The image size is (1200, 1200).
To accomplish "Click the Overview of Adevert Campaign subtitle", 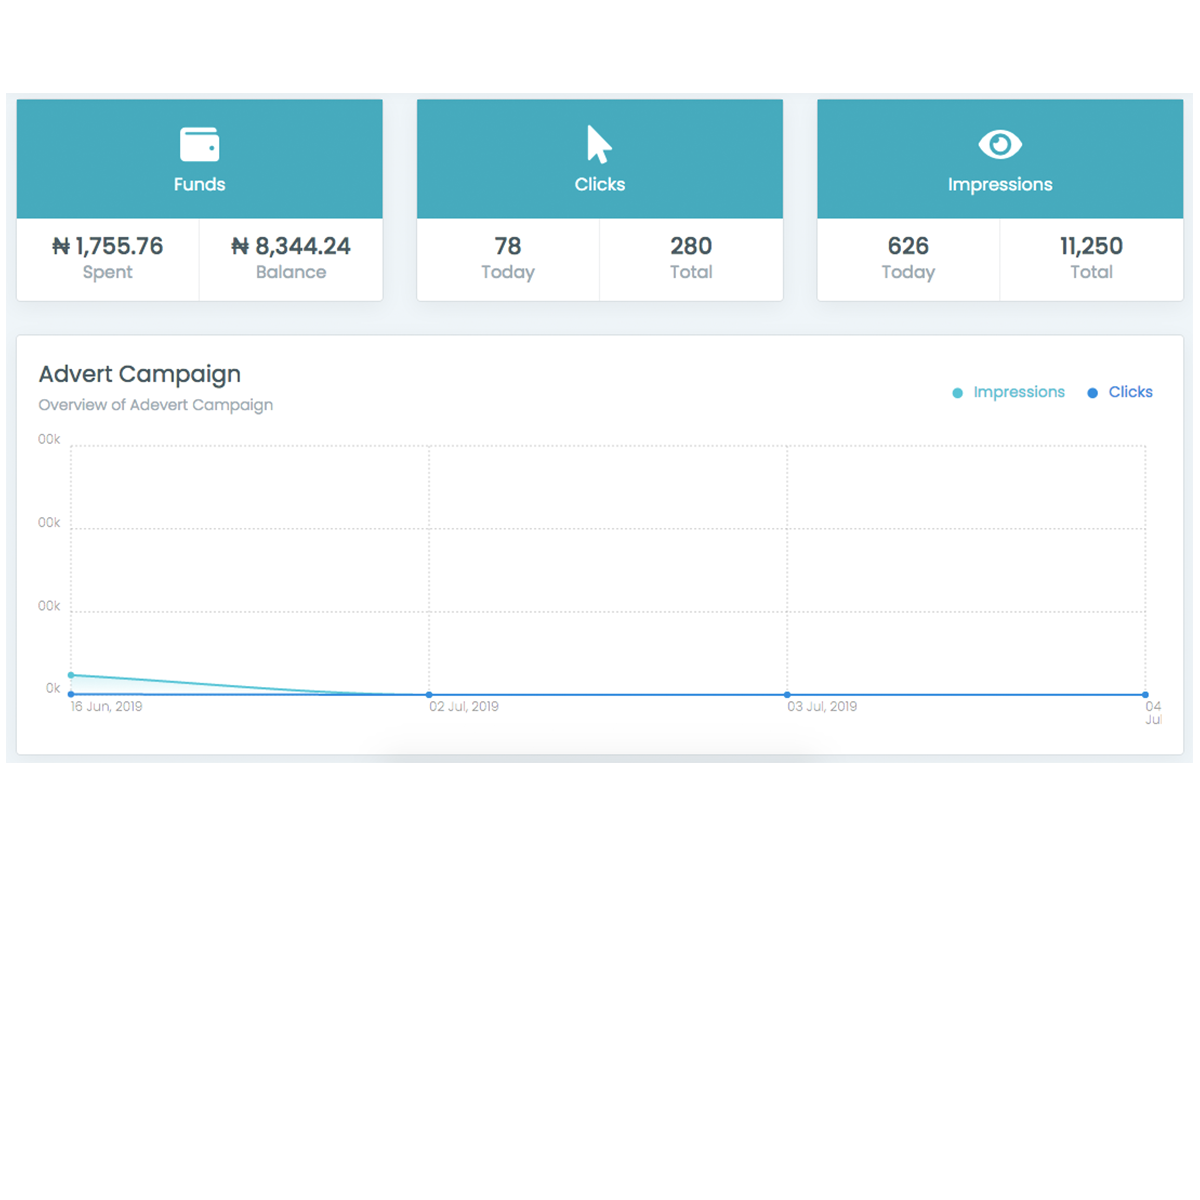I will 156,405.
